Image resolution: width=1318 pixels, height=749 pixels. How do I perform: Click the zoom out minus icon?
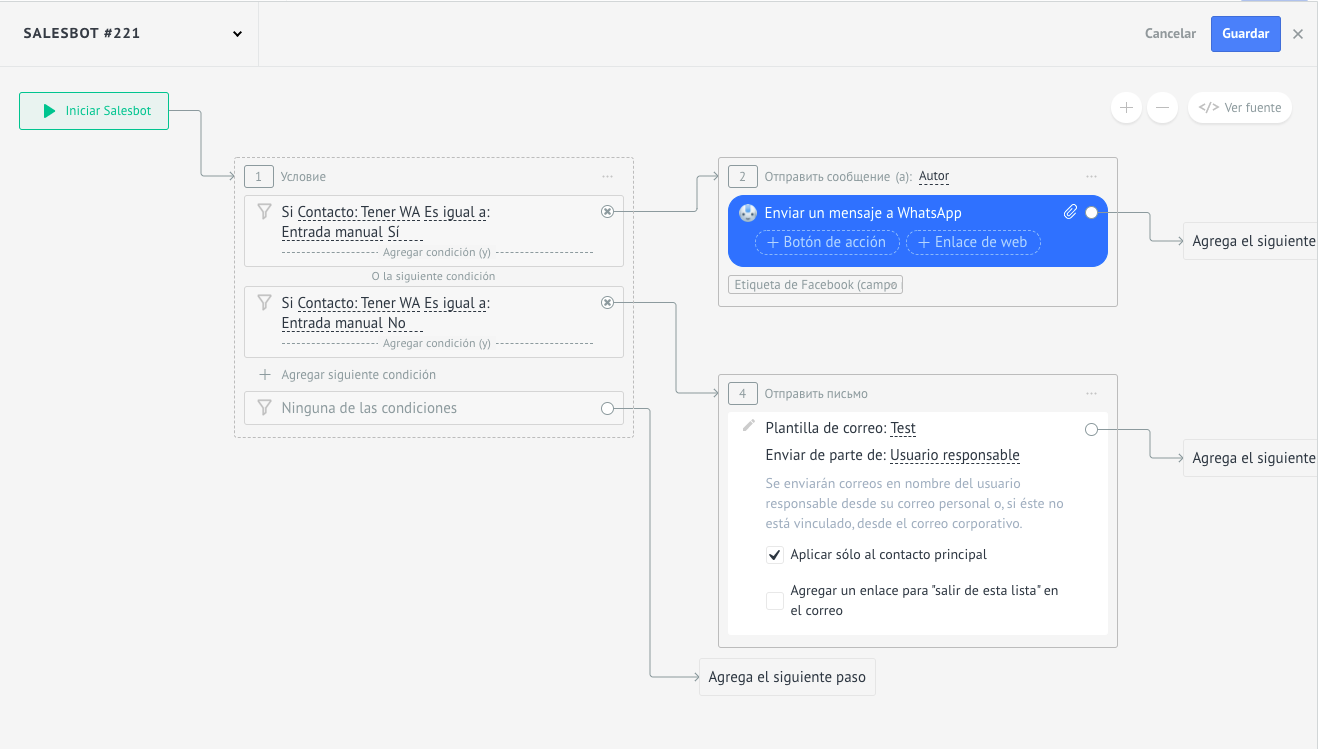tap(1162, 108)
